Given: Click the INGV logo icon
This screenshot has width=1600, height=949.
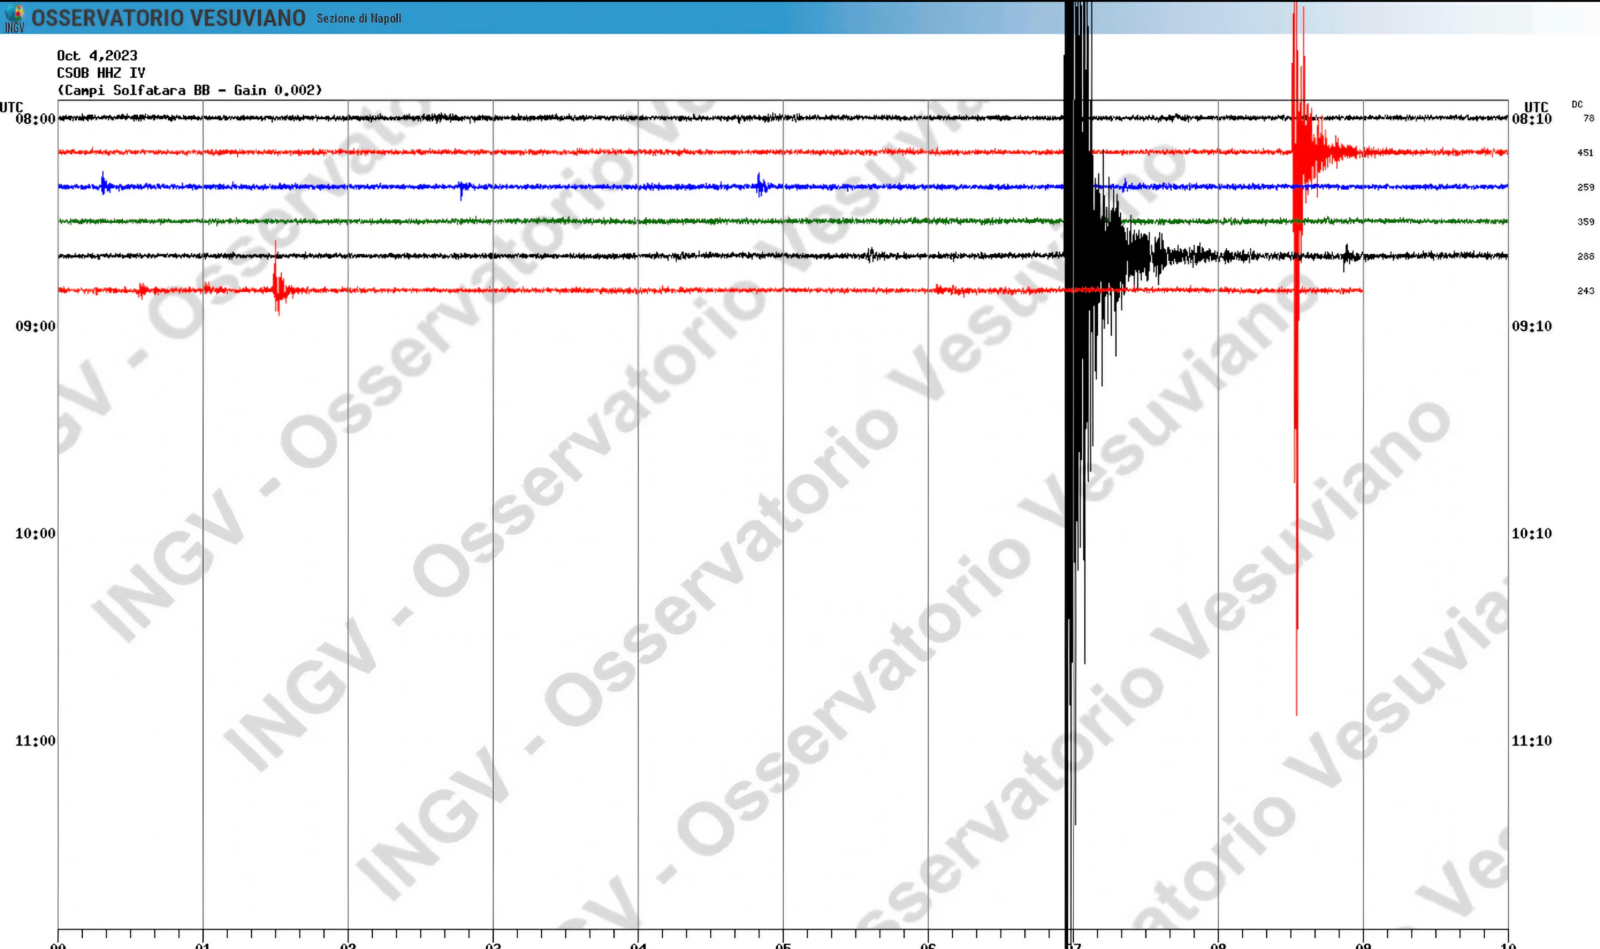Looking at the screenshot, I should click(14, 18).
